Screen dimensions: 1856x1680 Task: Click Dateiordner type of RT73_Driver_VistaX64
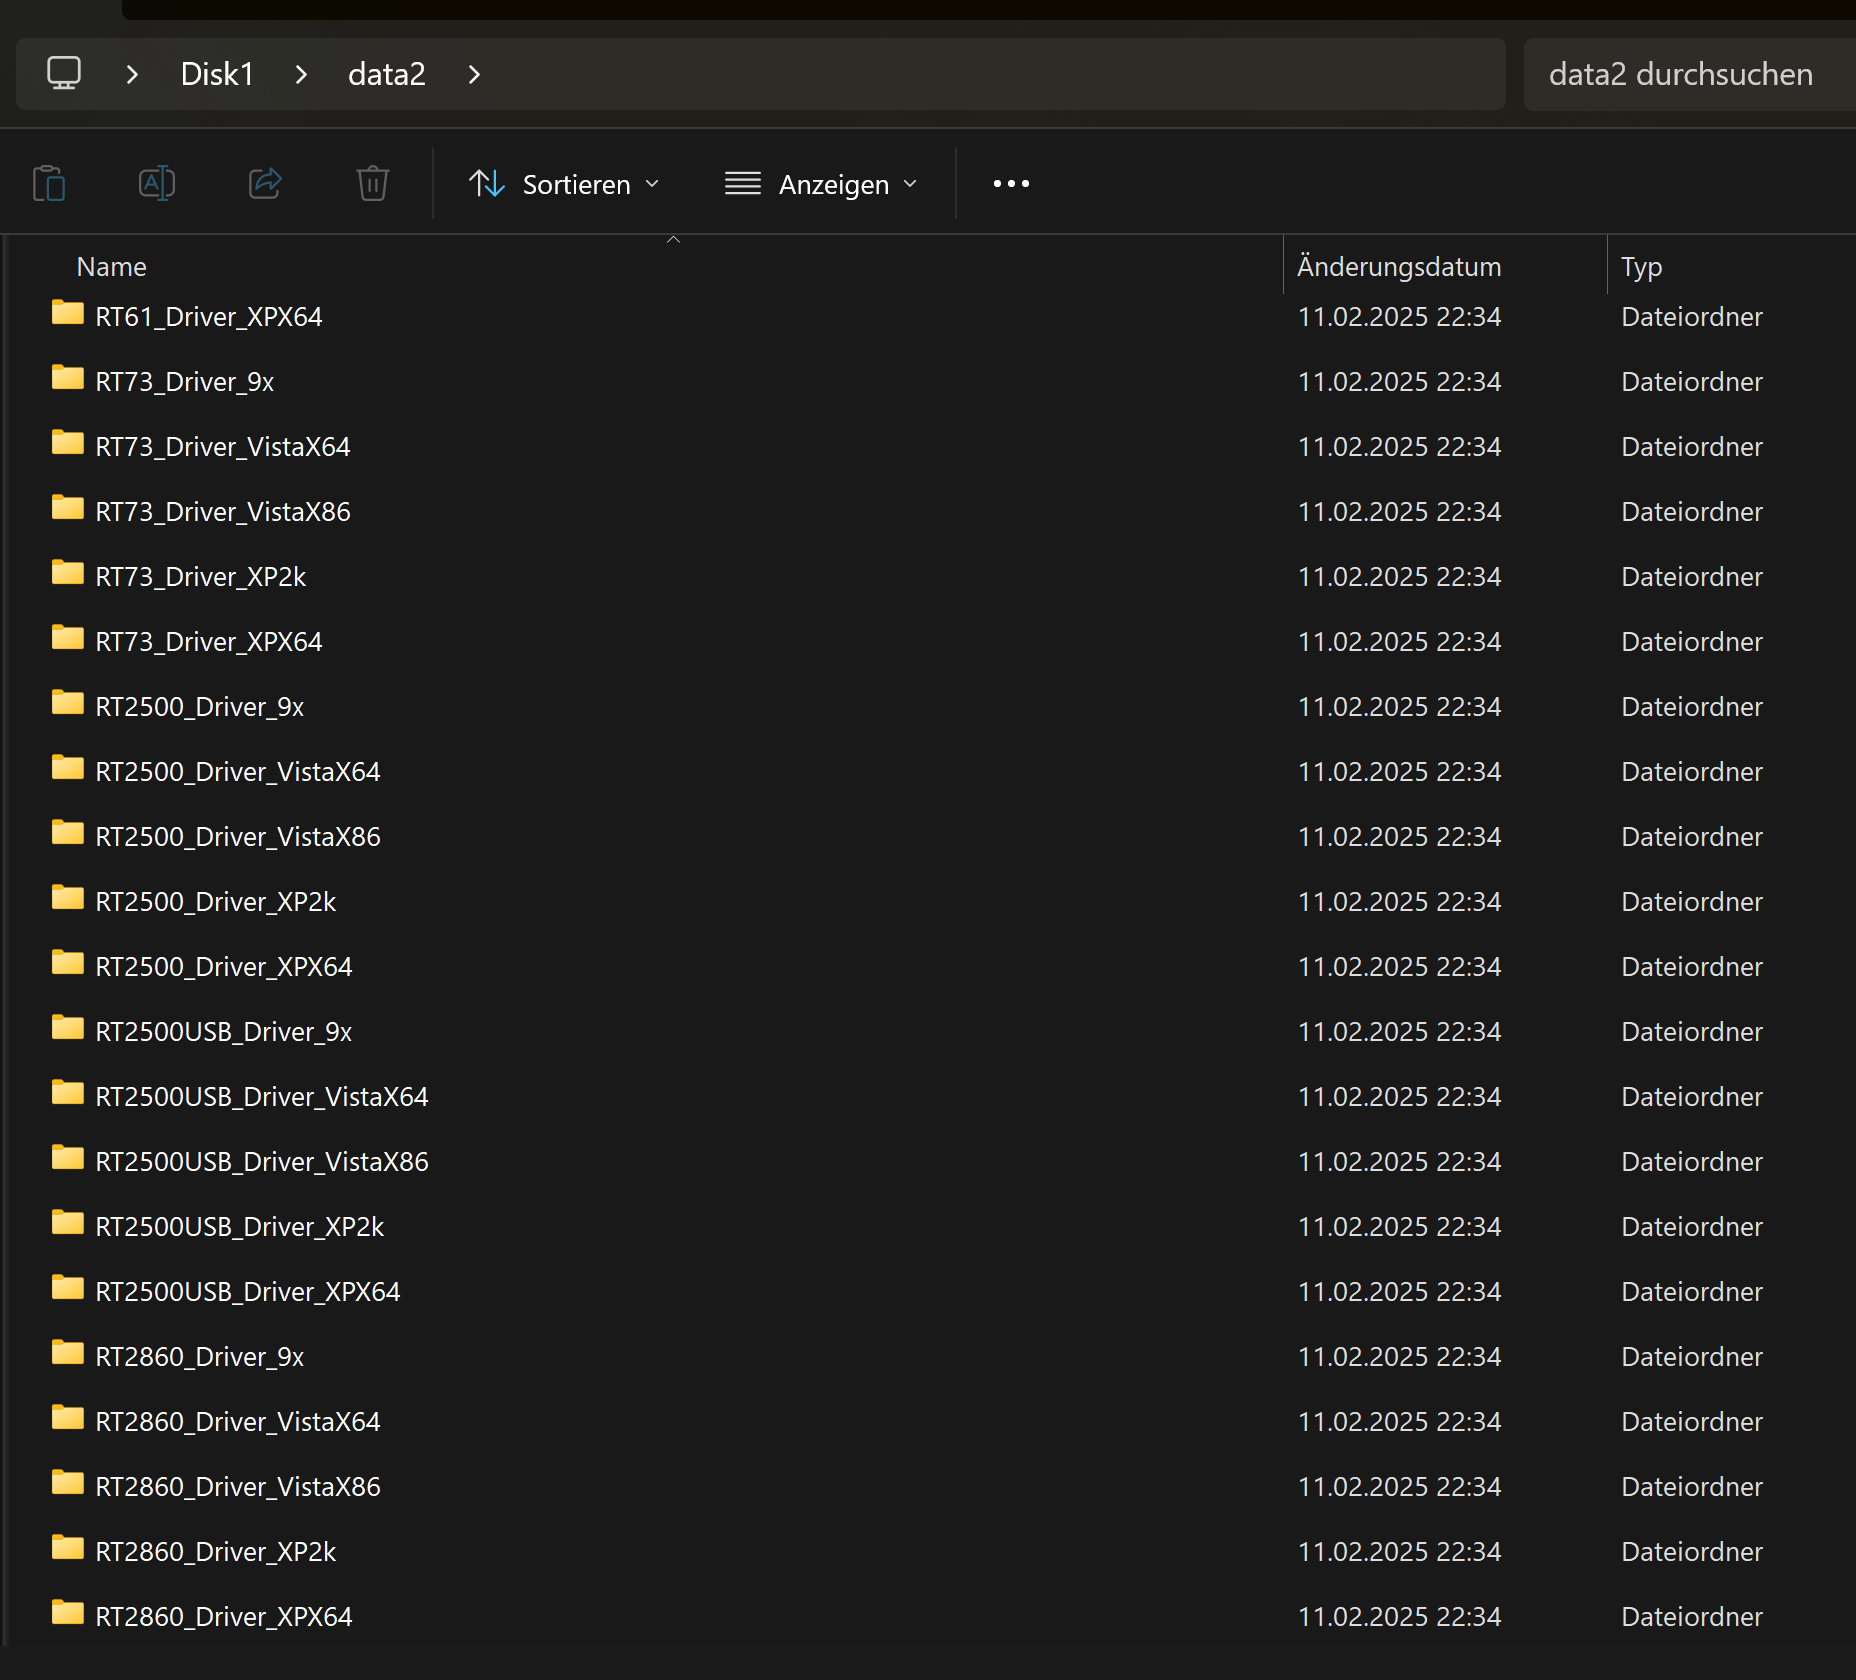[1692, 447]
